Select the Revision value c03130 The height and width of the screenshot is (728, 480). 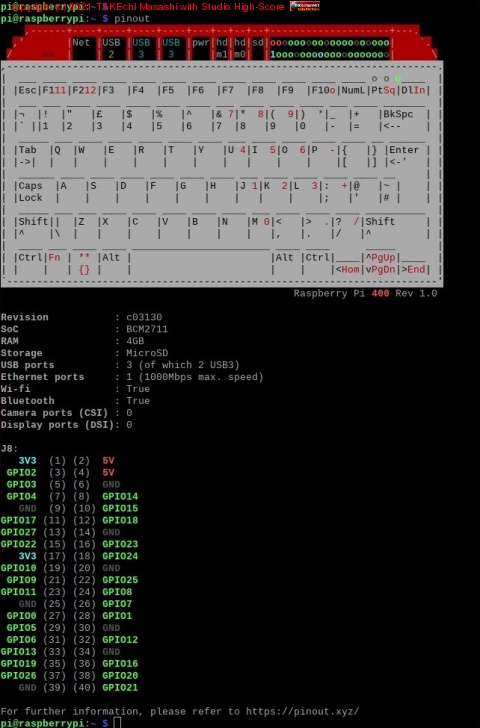(x=144, y=317)
